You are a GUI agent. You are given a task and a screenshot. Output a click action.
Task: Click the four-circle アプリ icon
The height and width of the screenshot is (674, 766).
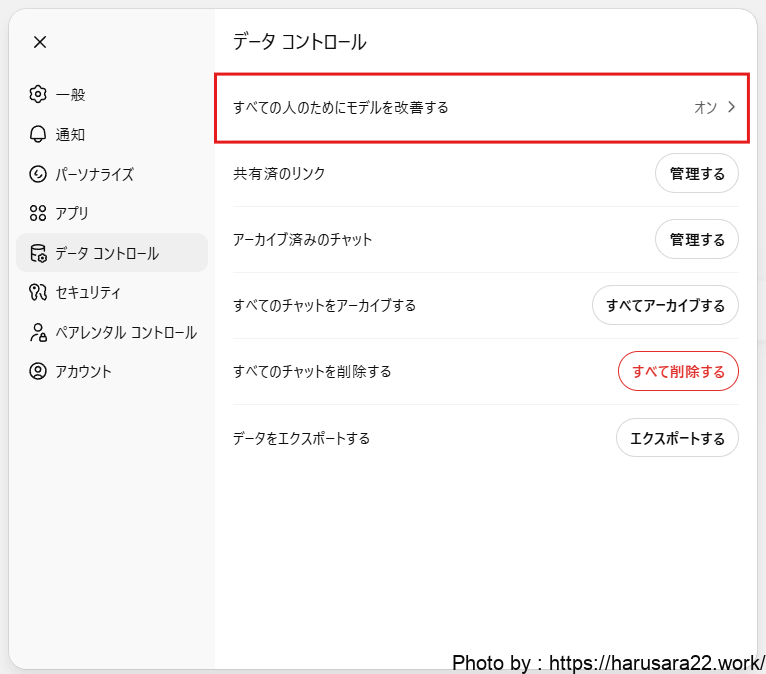pyautogui.click(x=38, y=213)
